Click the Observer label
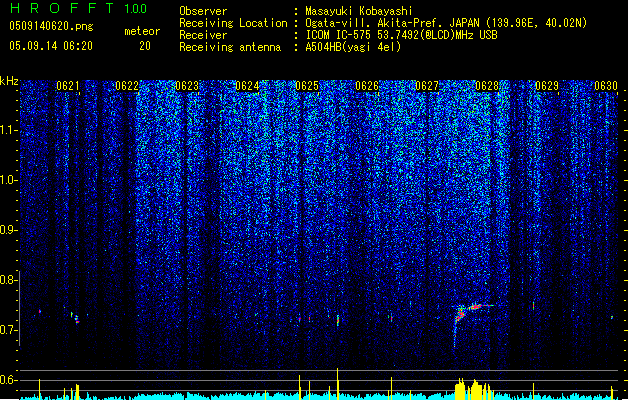This screenshot has height=400, width=629. click(203, 11)
